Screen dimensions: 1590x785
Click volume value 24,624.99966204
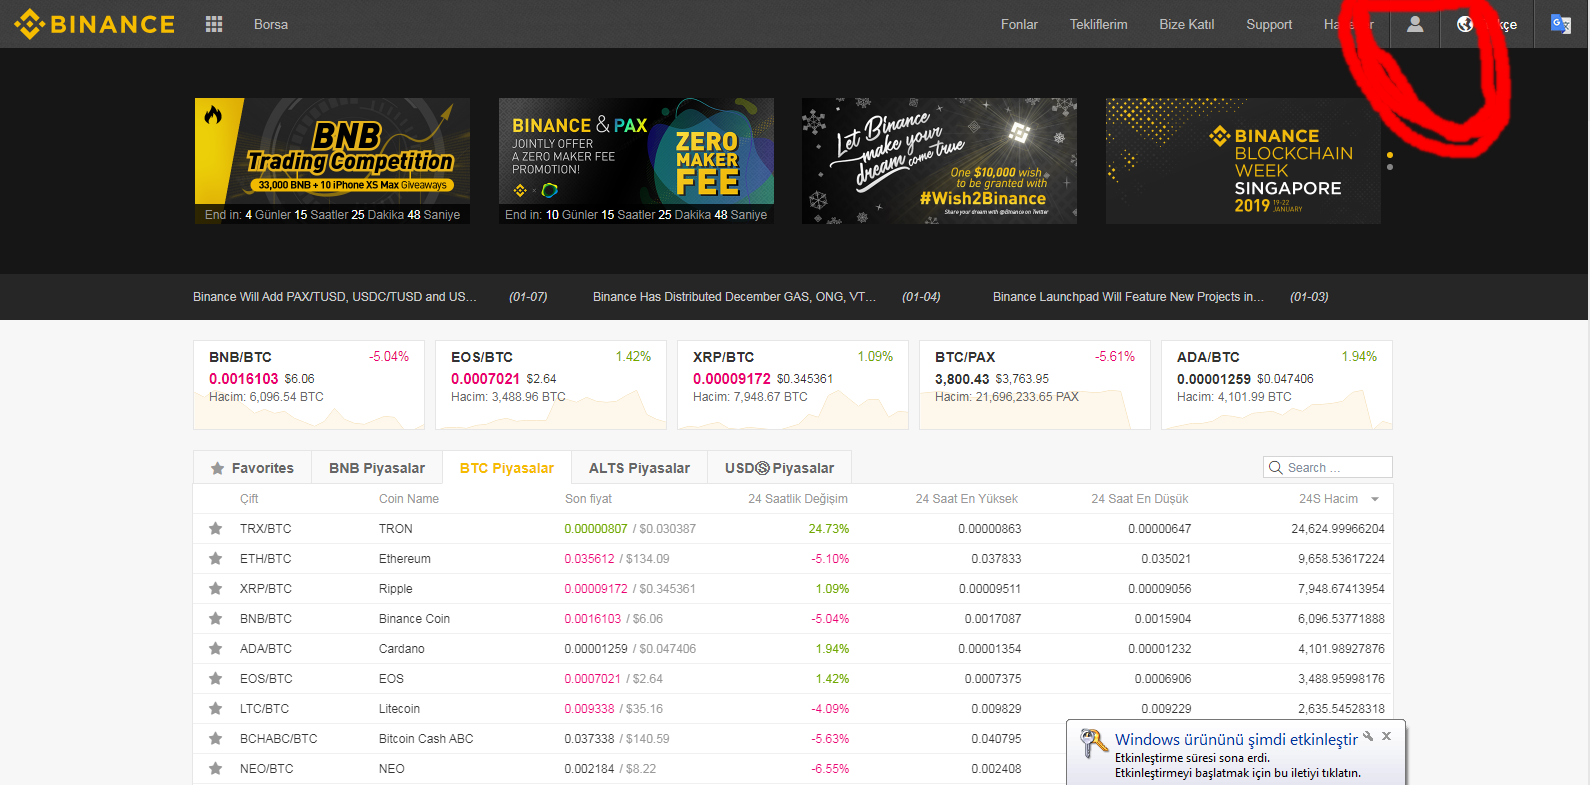pyautogui.click(x=1338, y=529)
